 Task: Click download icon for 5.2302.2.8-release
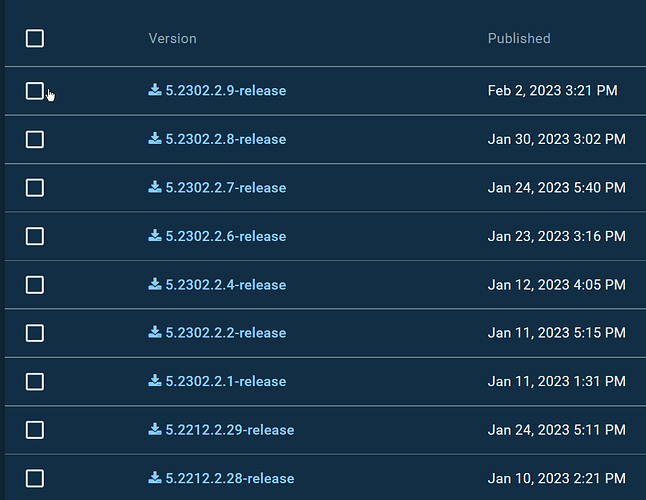(x=155, y=139)
